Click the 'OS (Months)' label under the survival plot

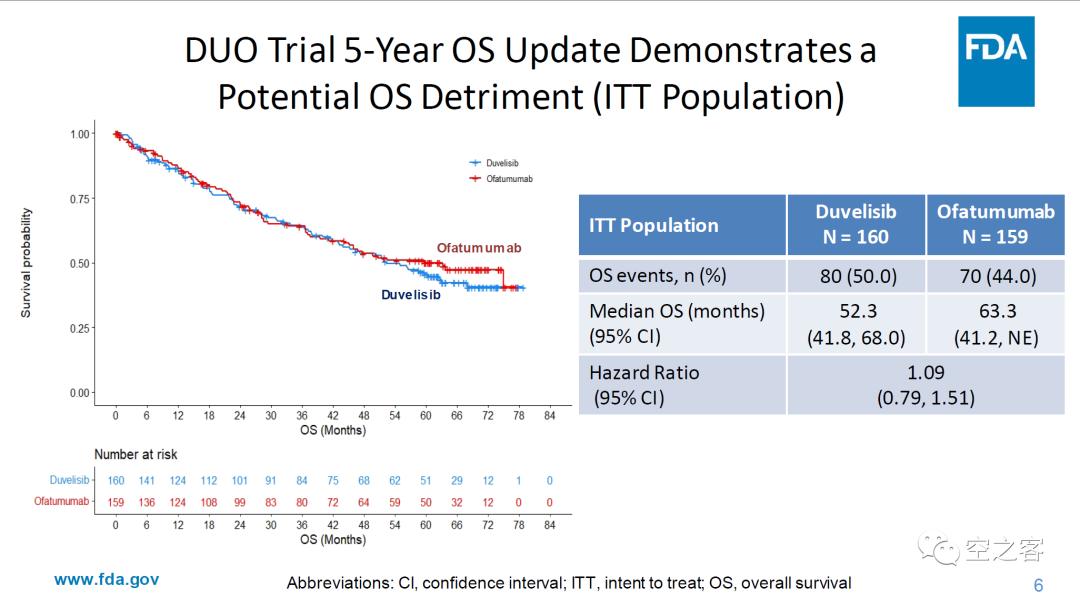[333, 430]
